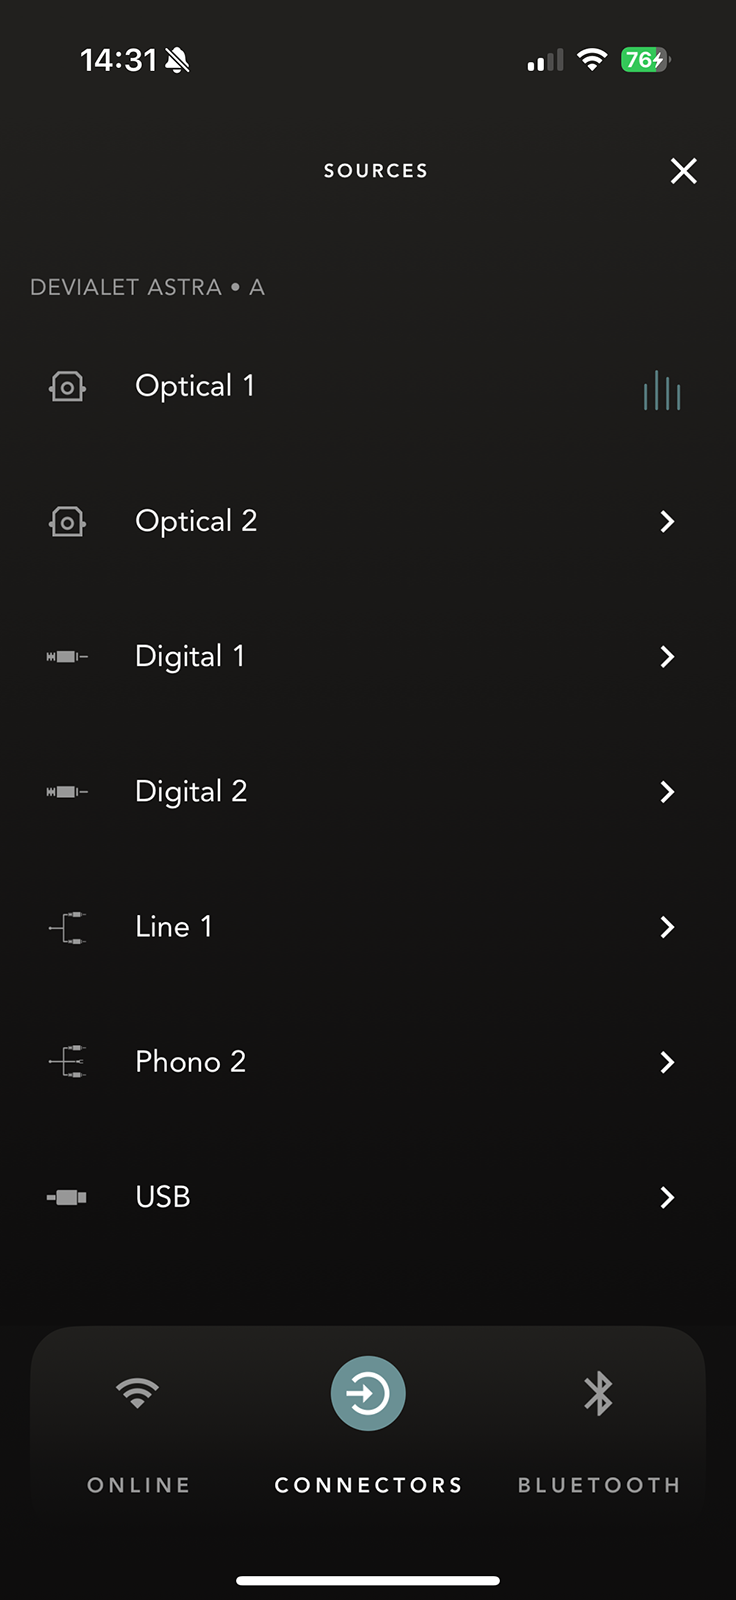
Task: Tap the Digital 1 coaxial icon
Action: (x=67, y=657)
